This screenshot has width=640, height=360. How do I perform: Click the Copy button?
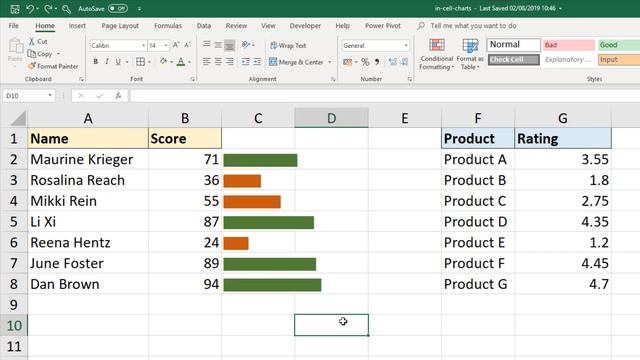click(40, 54)
